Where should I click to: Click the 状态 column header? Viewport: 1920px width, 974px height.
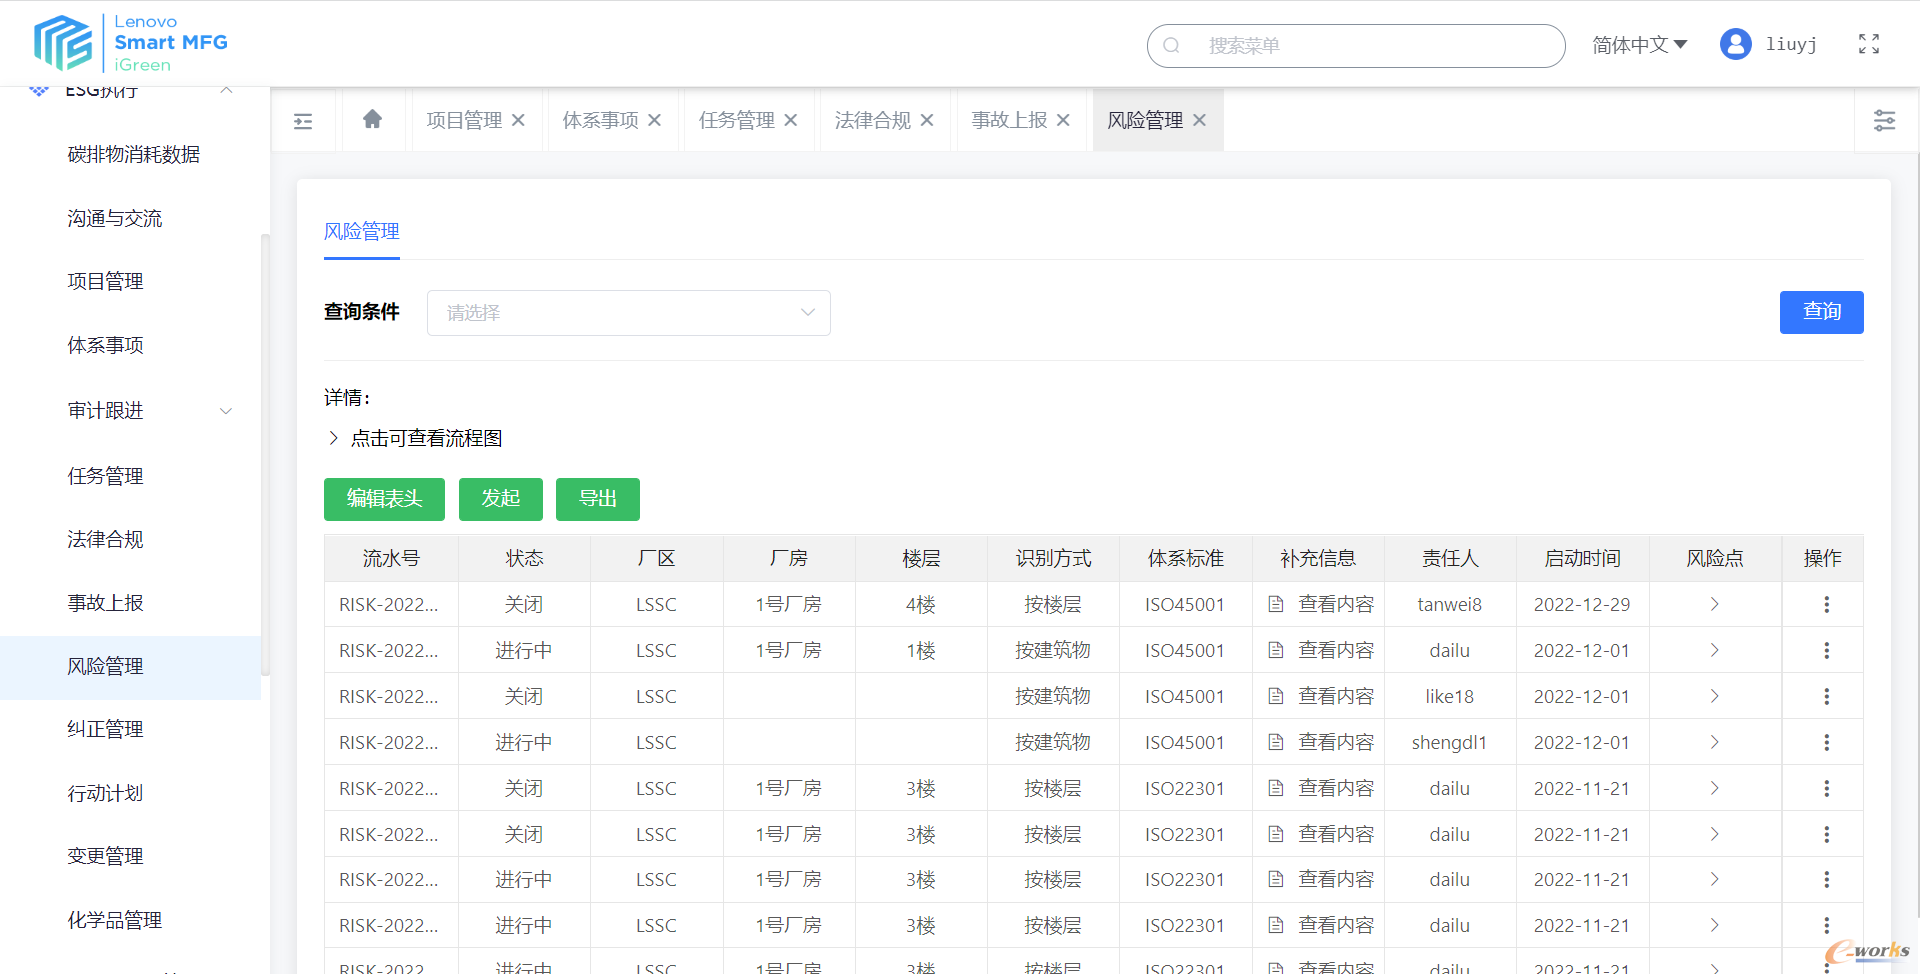[524, 559]
